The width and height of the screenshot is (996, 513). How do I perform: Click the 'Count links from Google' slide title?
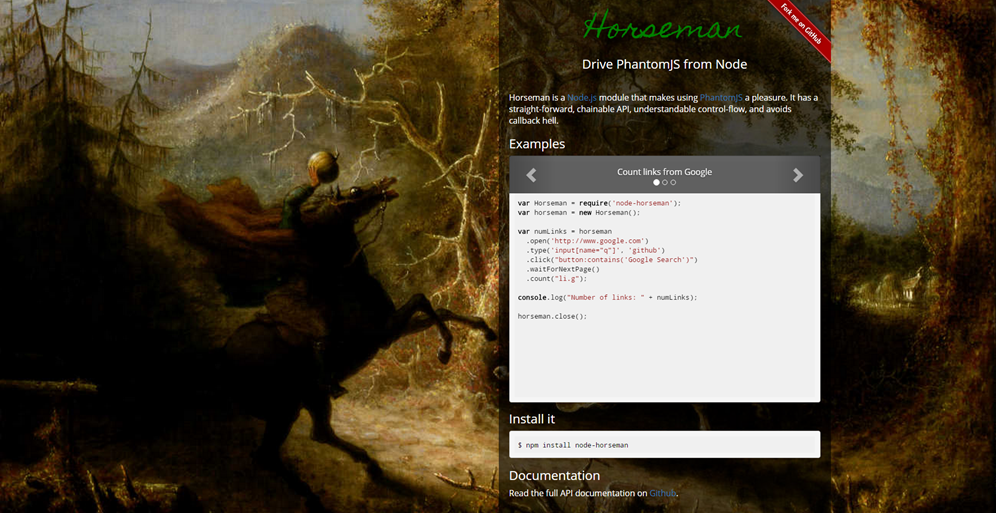pos(664,171)
